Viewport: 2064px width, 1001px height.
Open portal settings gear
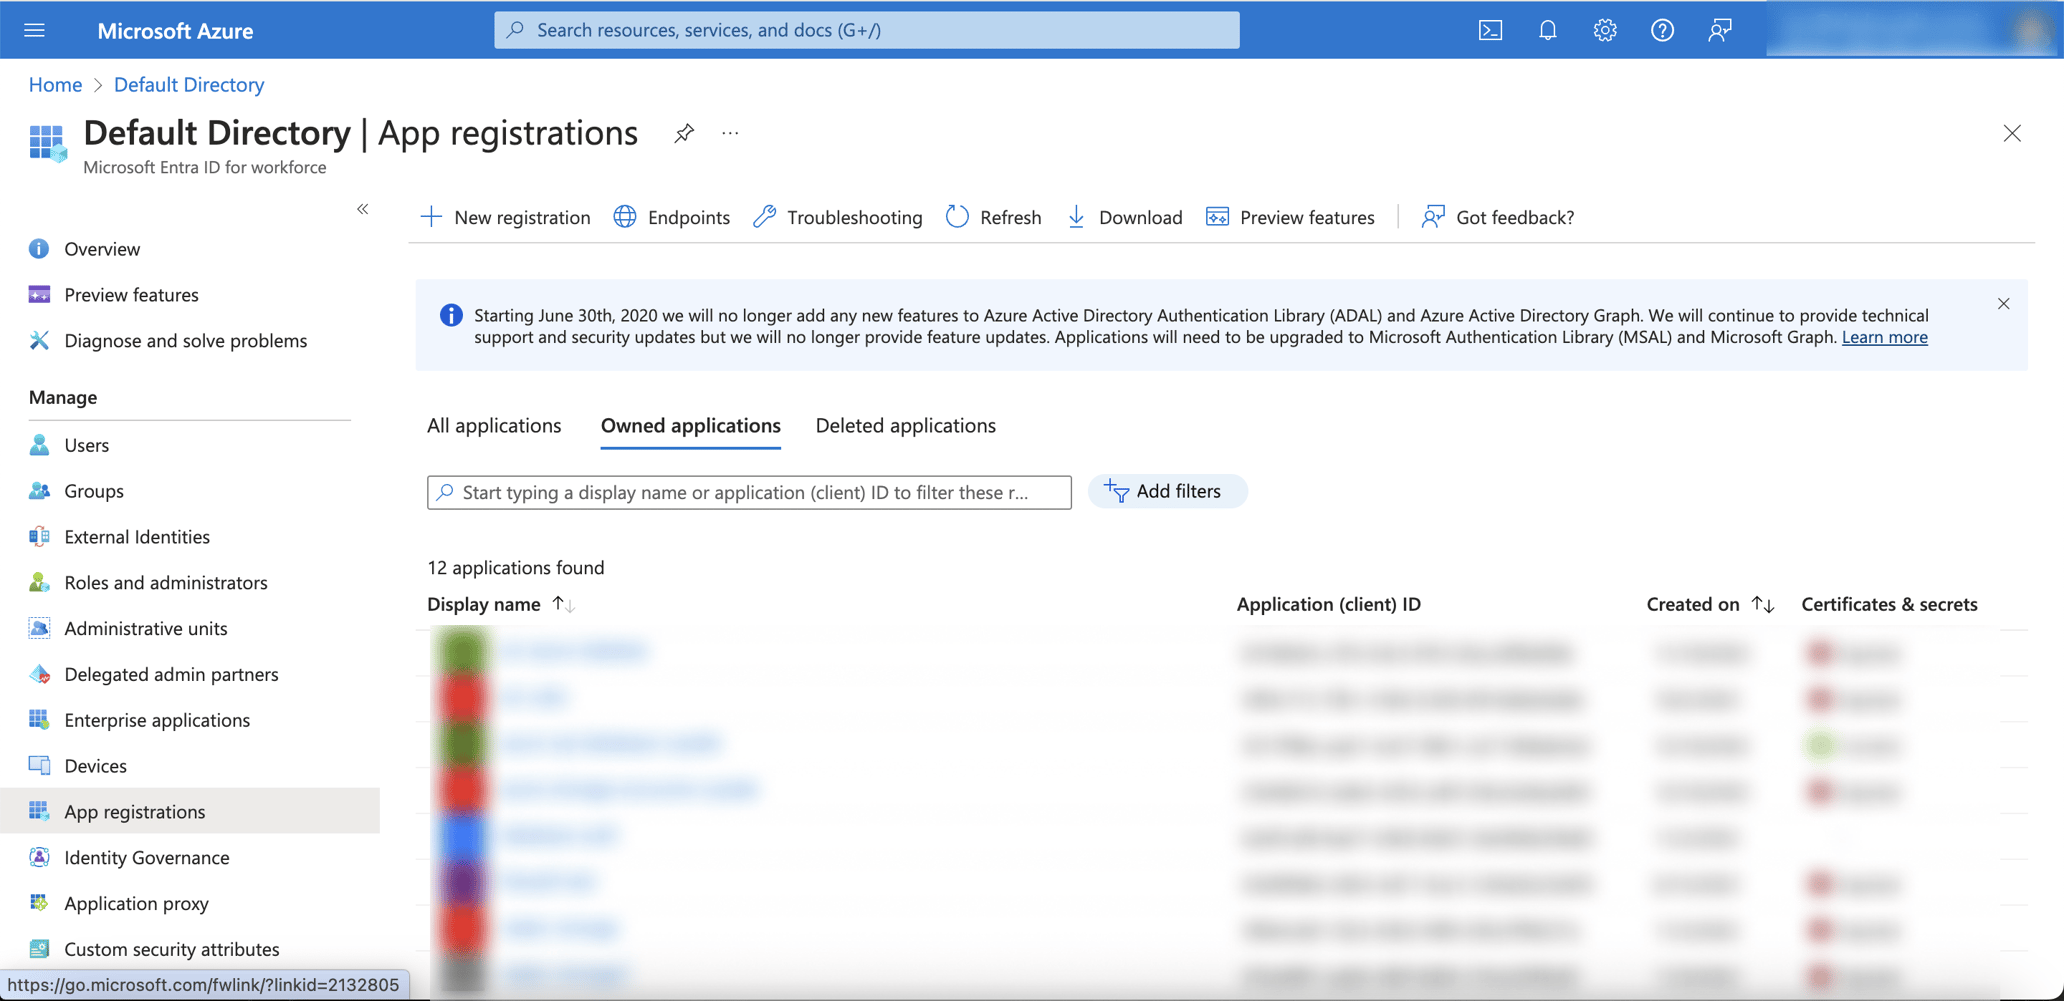tap(1604, 30)
